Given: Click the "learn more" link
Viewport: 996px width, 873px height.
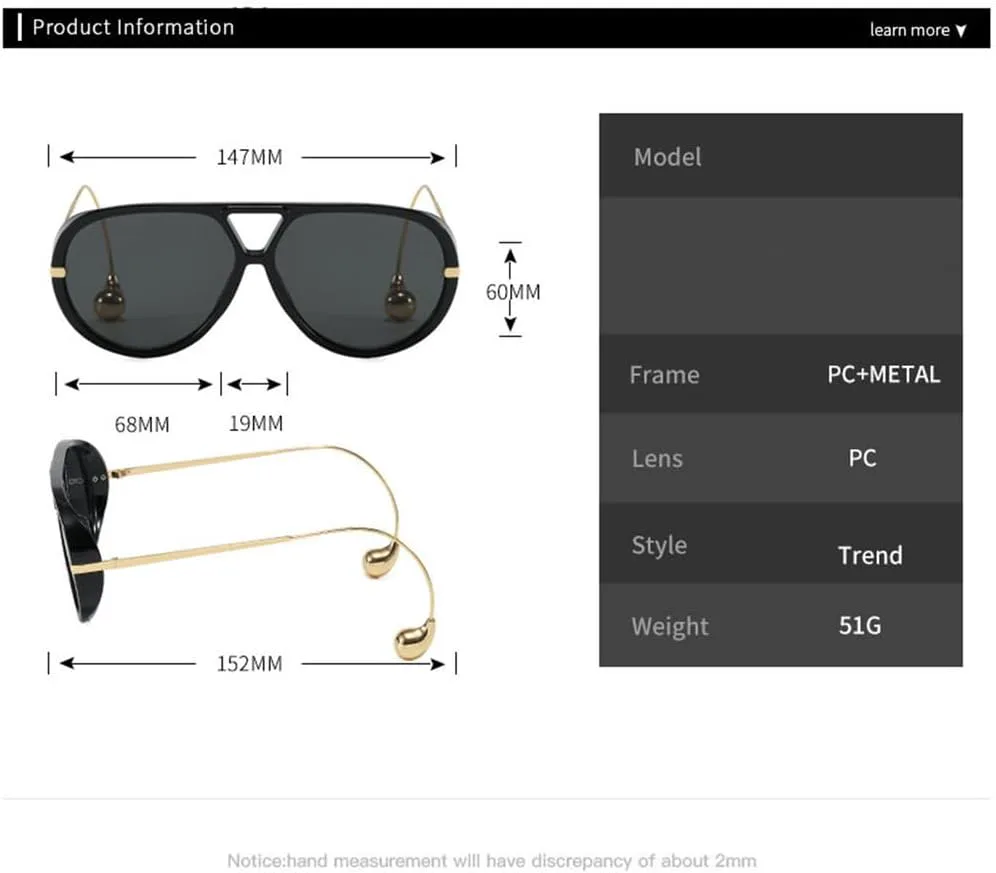Looking at the screenshot, I should coord(908,30).
